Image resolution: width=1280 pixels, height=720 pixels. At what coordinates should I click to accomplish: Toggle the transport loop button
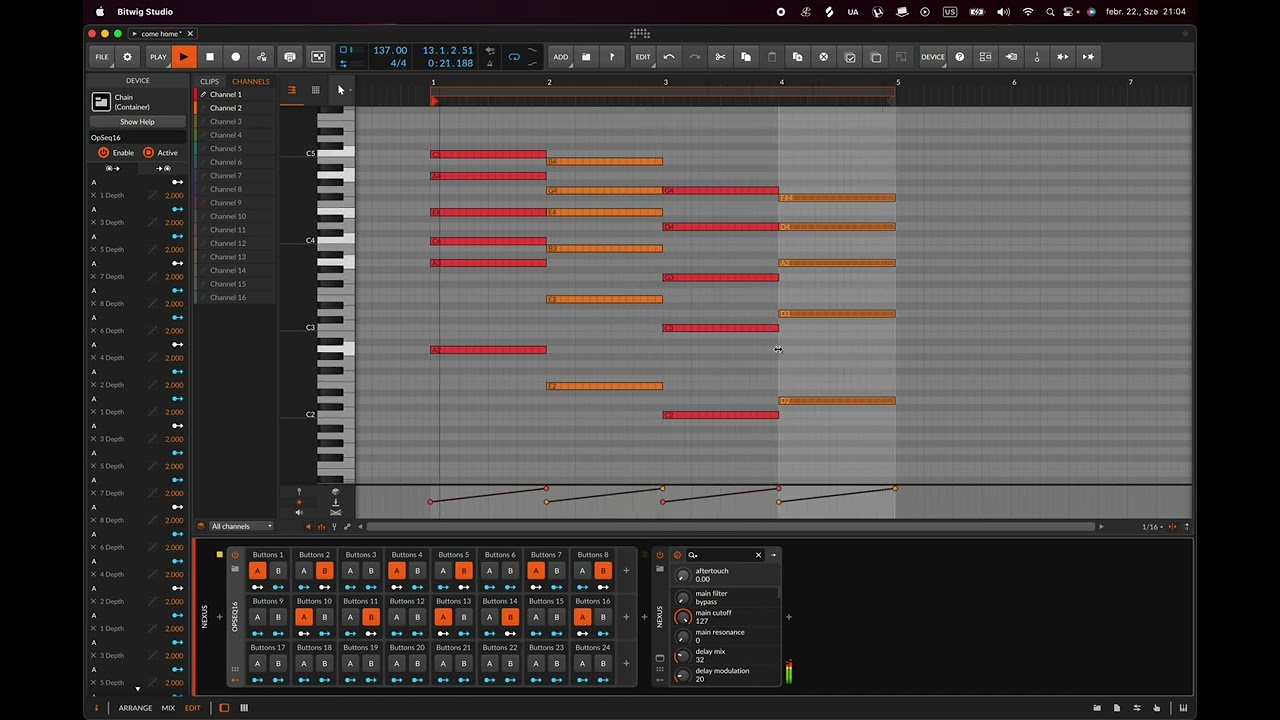tap(514, 57)
